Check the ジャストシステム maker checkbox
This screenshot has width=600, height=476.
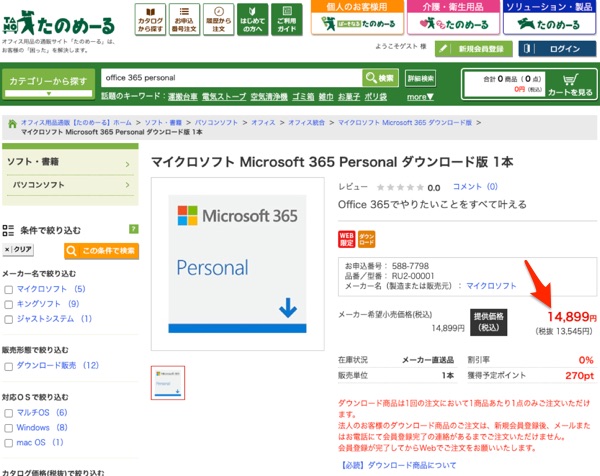[8, 320]
